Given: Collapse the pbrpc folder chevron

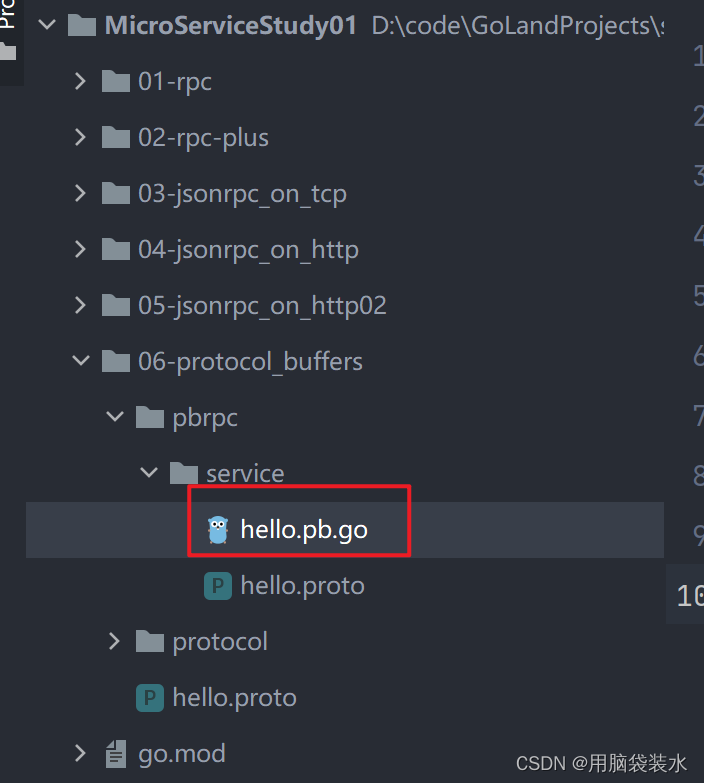Looking at the screenshot, I should [x=115, y=416].
